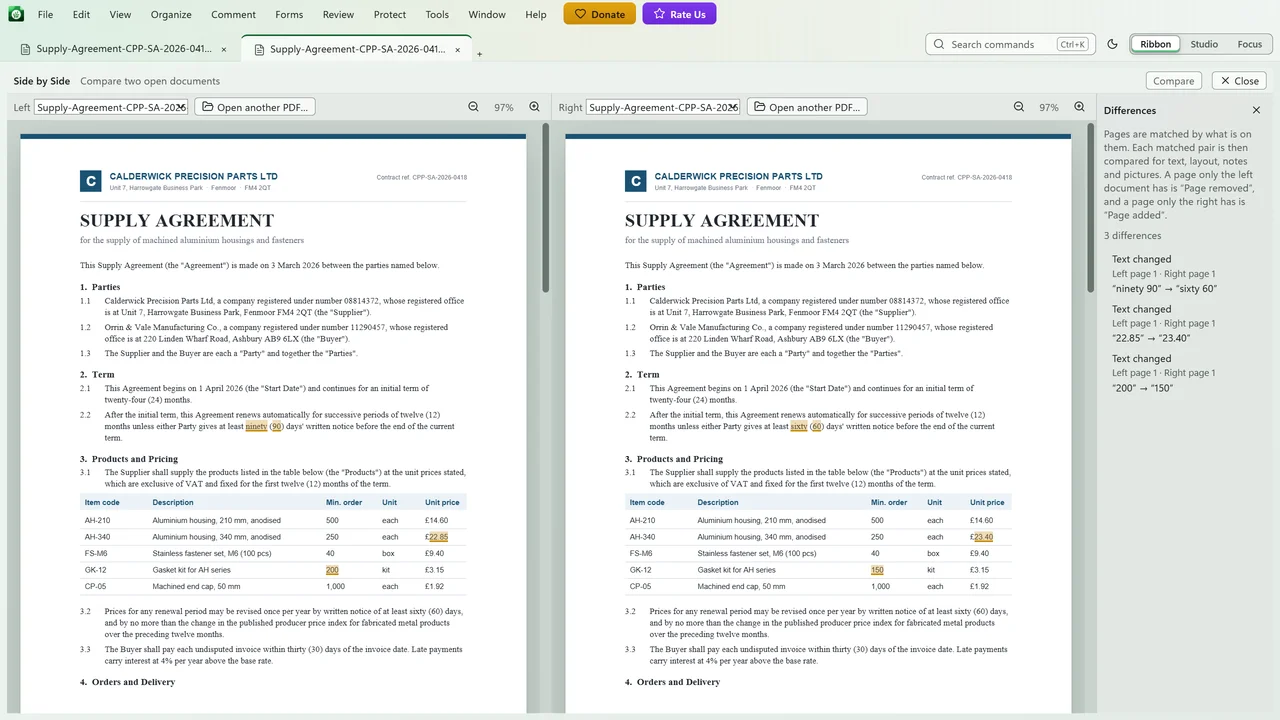Click the star Rate Us button
The image size is (1280, 720).
(679, 14)
